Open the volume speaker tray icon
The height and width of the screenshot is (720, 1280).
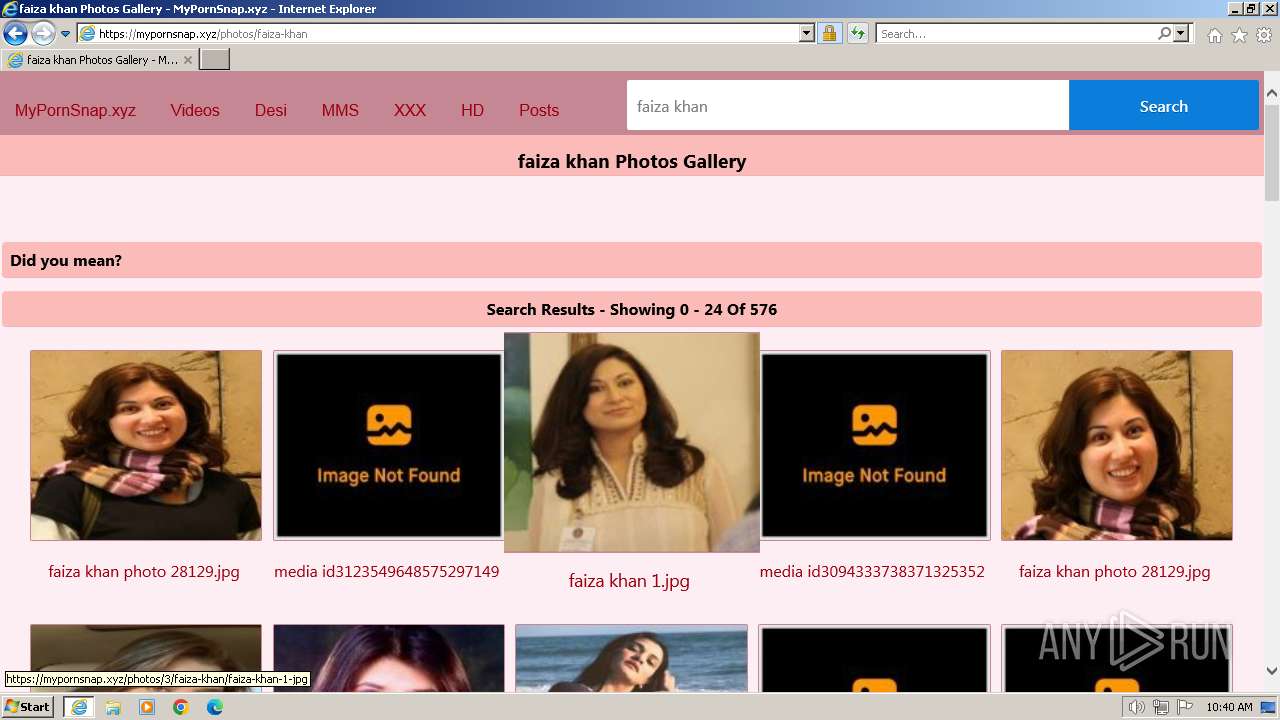pyautogui.click(x=1137, y=707)
